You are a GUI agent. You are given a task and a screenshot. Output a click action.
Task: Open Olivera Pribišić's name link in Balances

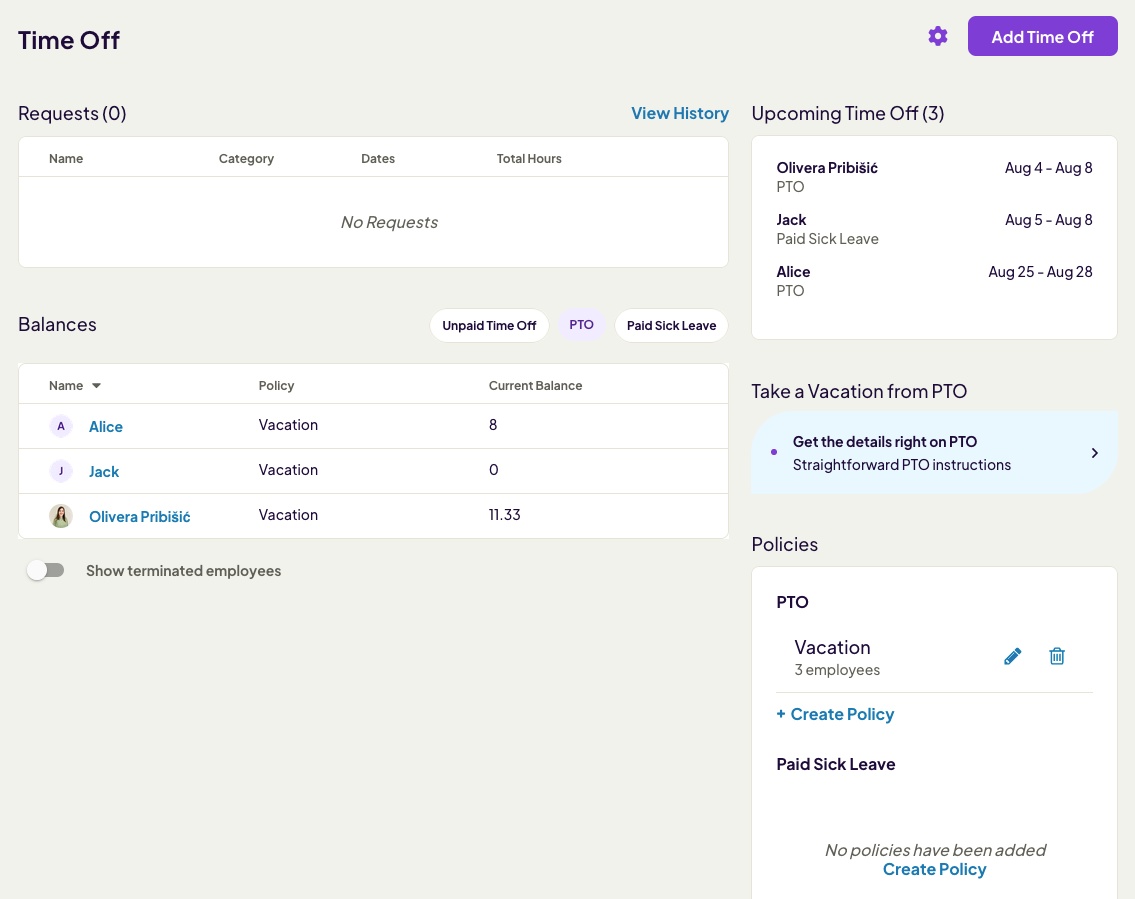[139, 517]
